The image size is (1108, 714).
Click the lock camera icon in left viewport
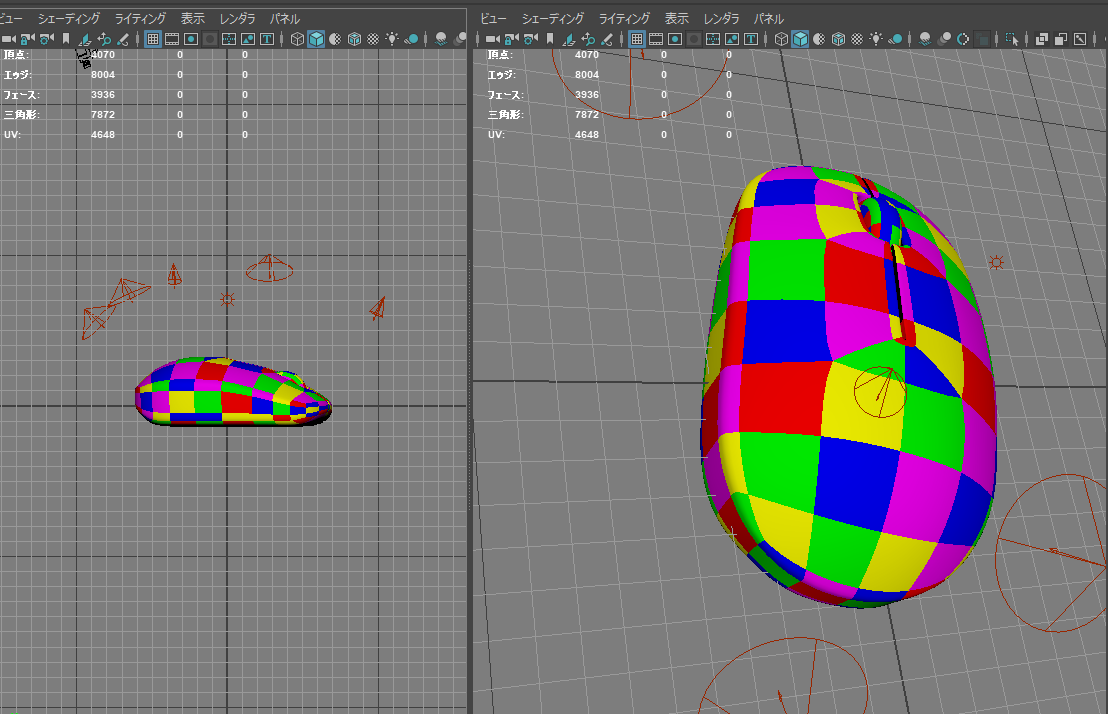tap(27, 39)
